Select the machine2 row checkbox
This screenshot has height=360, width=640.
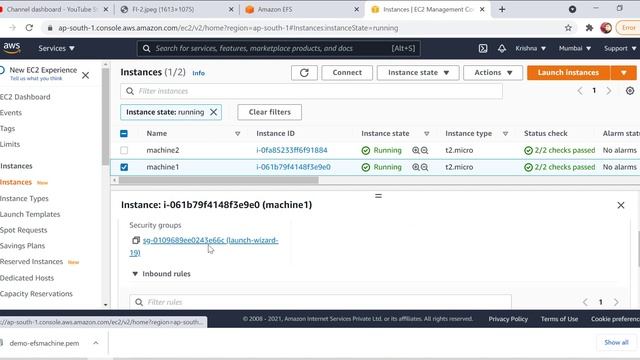124,150
